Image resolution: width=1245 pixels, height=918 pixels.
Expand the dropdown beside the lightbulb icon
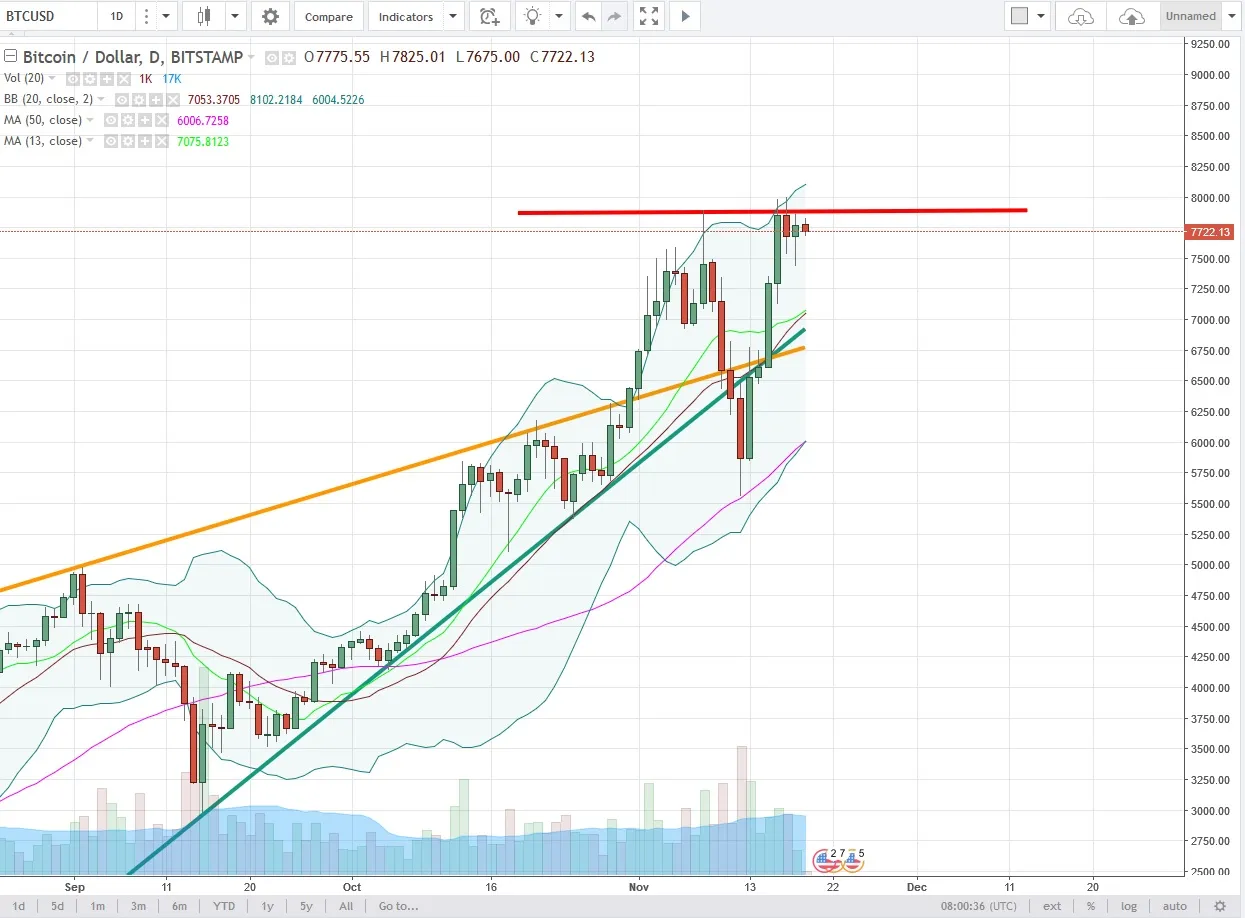559,16
